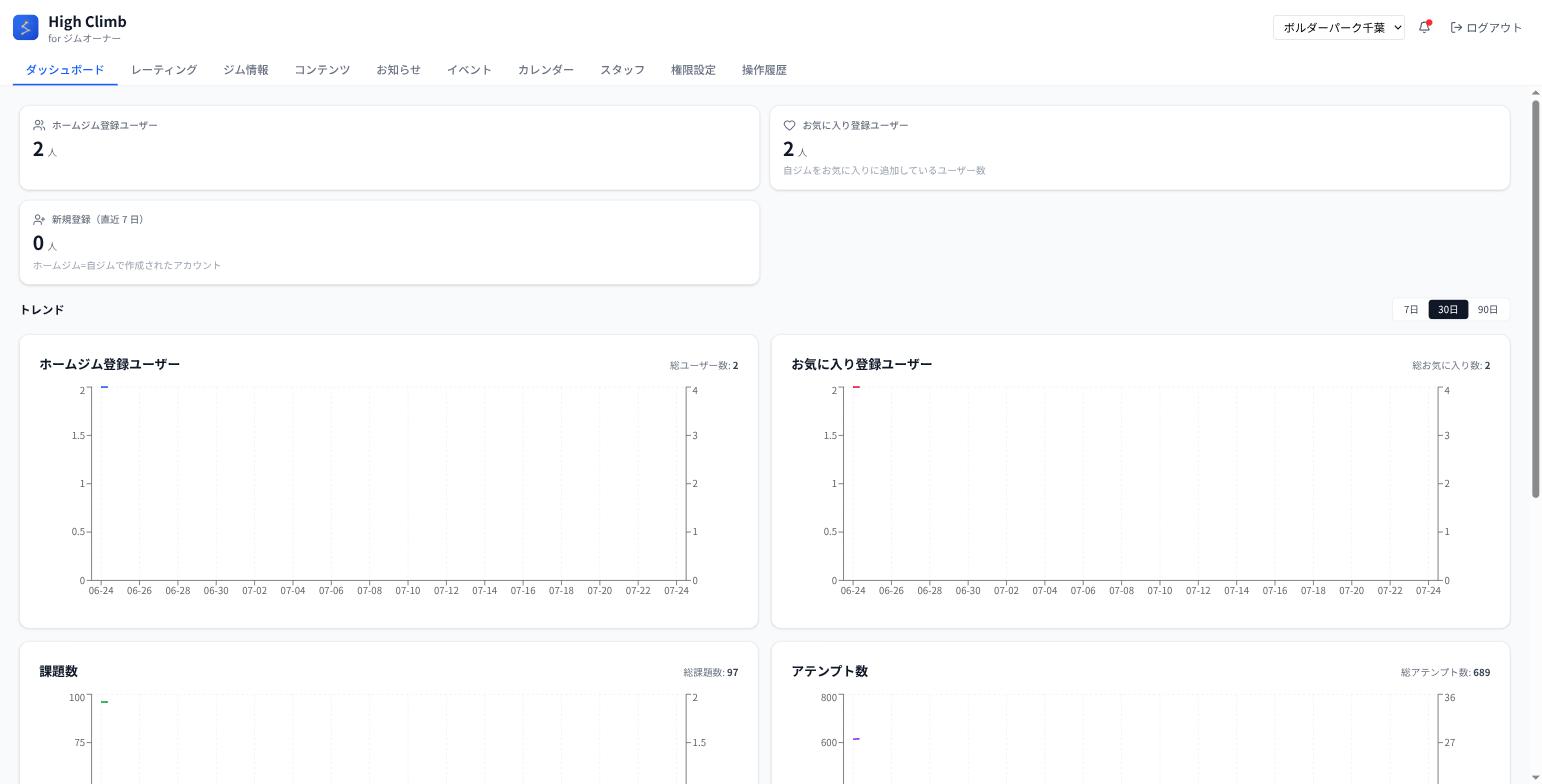Click the 総アテンプト数: 689 label

coord(1445,672)
